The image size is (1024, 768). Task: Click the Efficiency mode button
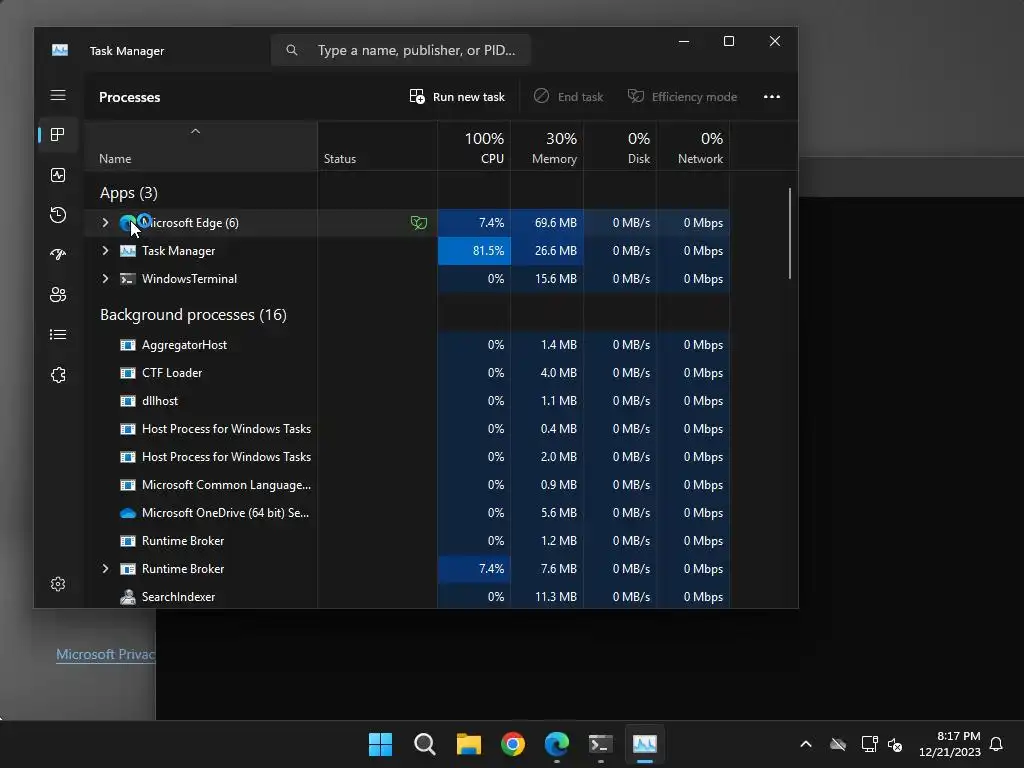point(682,97)
